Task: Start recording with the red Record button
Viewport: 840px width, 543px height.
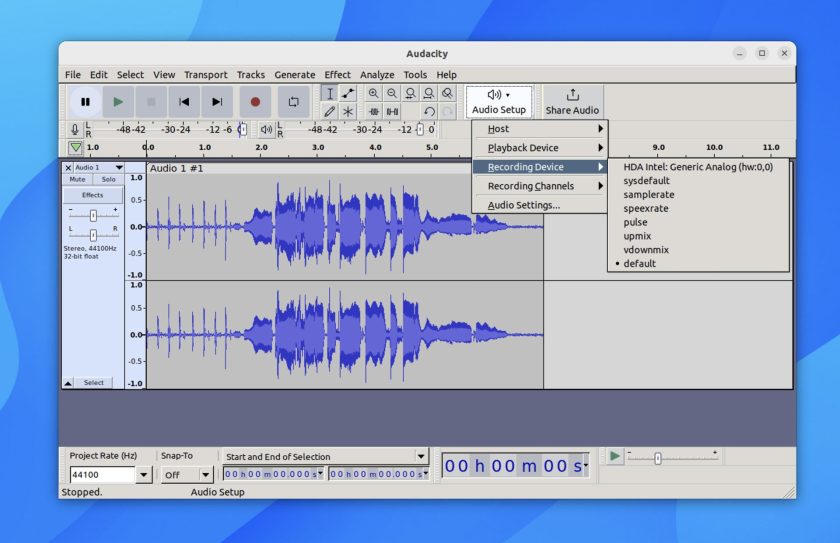Action: point(255,102)
